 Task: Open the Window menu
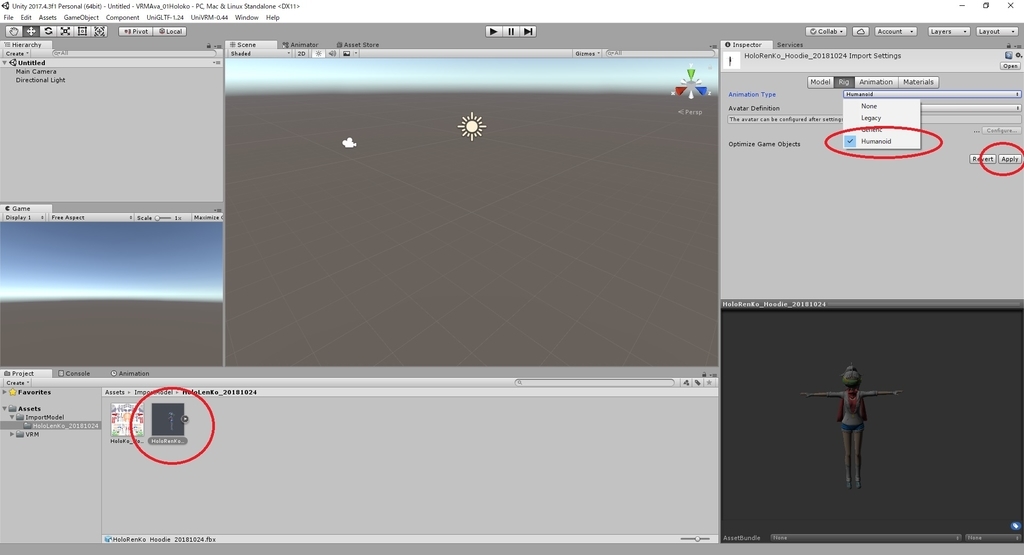[247, 18]
